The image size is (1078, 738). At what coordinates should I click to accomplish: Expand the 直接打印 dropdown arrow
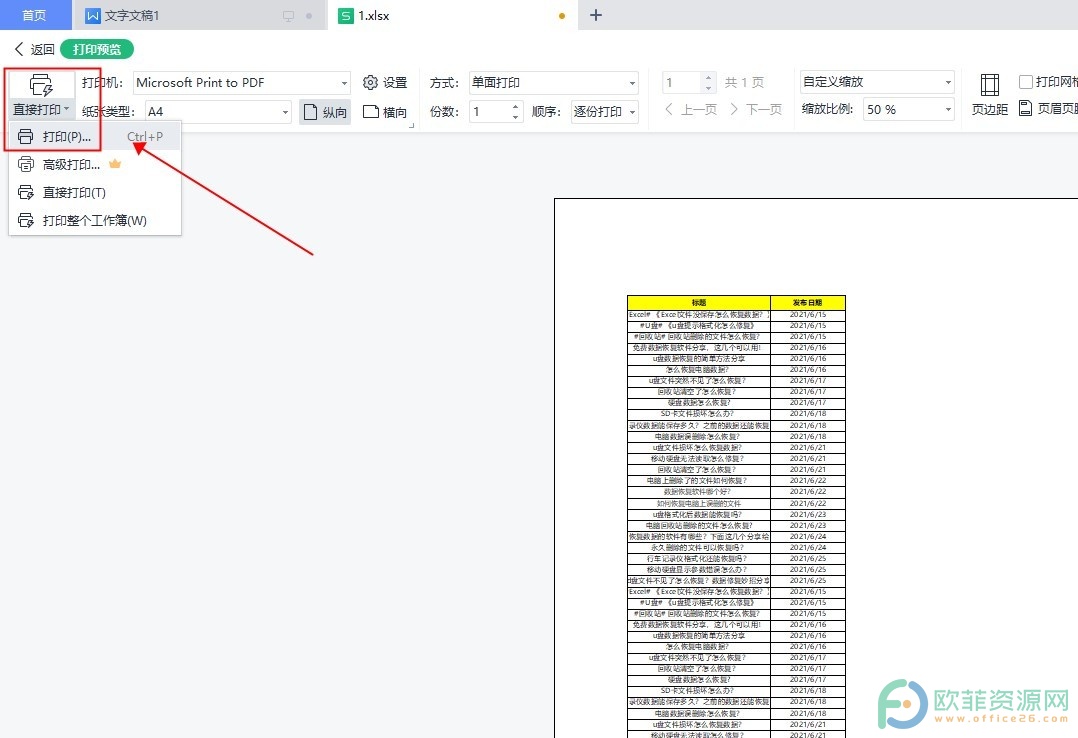tap(67, 109)
